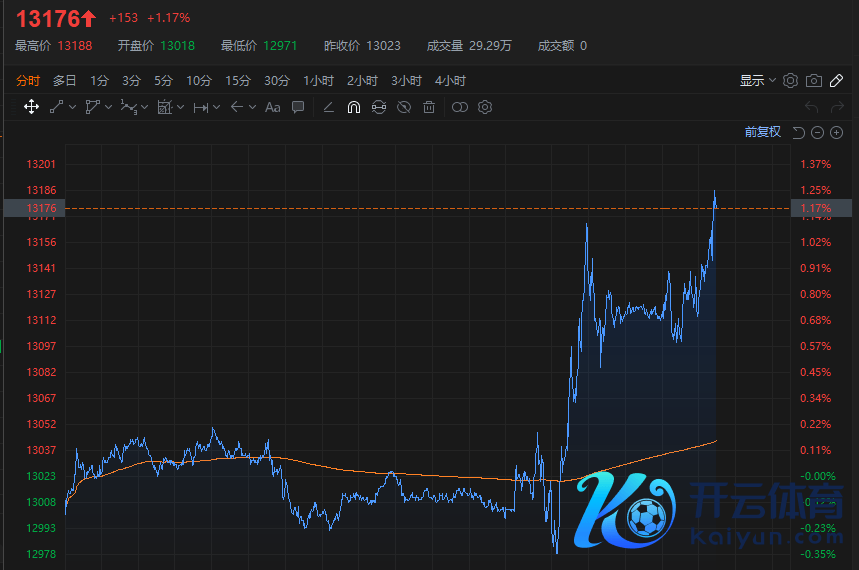Expand the arrow tool dropdown chevron
859x570 pixels.
click(x=252, y=107)
